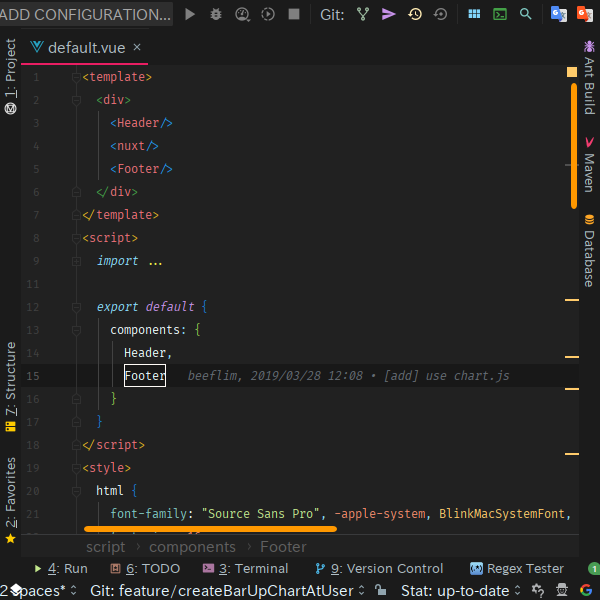Image resolution: width=600 pixels, height=600 pixels.
Task: Open the Regex Tester tool window
Action: tap(517, 569)
